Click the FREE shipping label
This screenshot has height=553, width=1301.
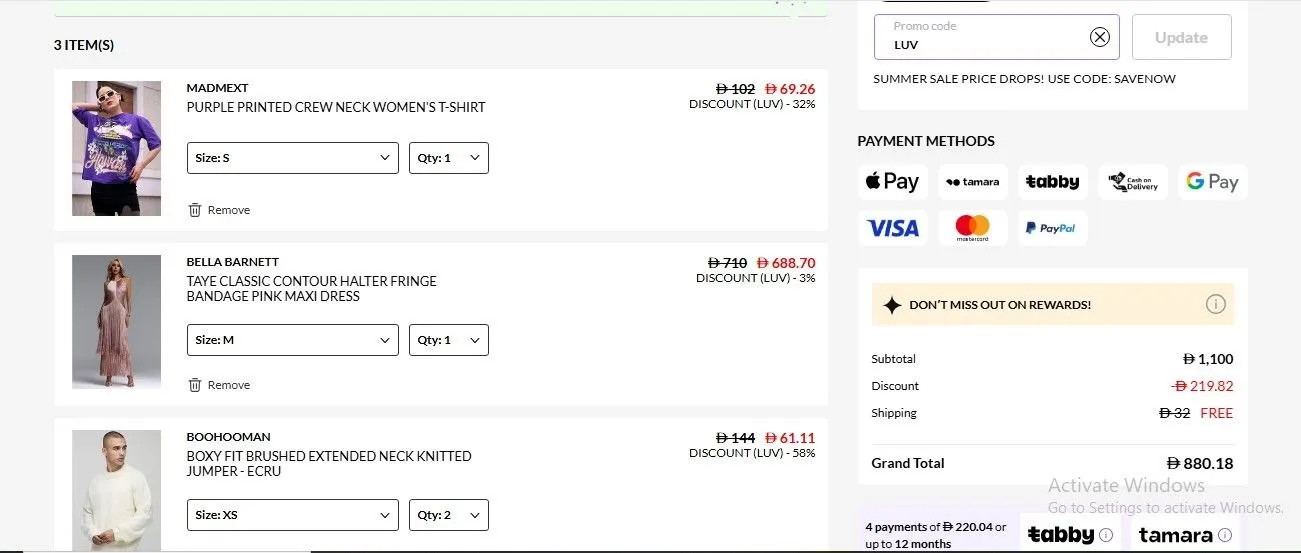[x=1217, y=413]
